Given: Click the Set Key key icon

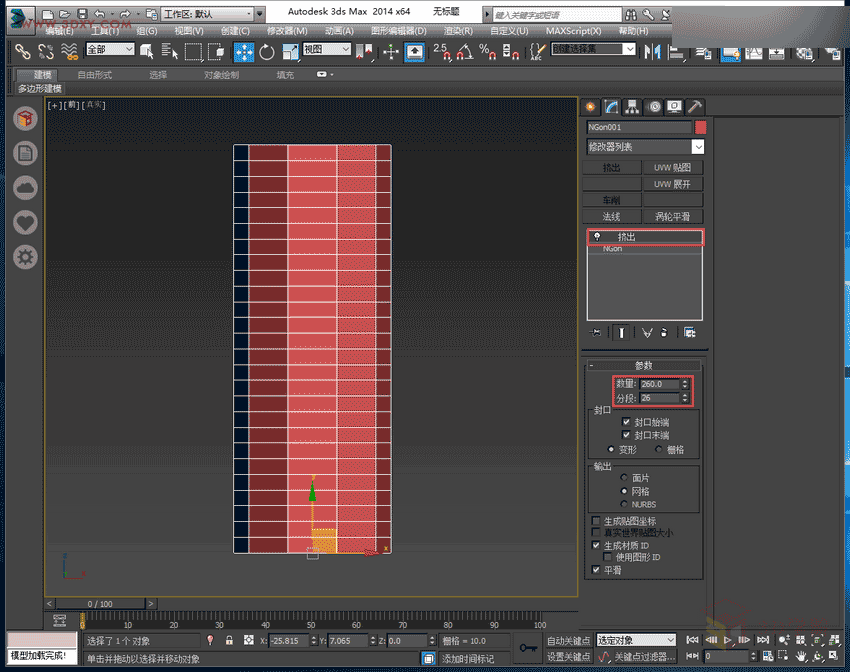Looking at the screenshot, I should coord(528,648).
